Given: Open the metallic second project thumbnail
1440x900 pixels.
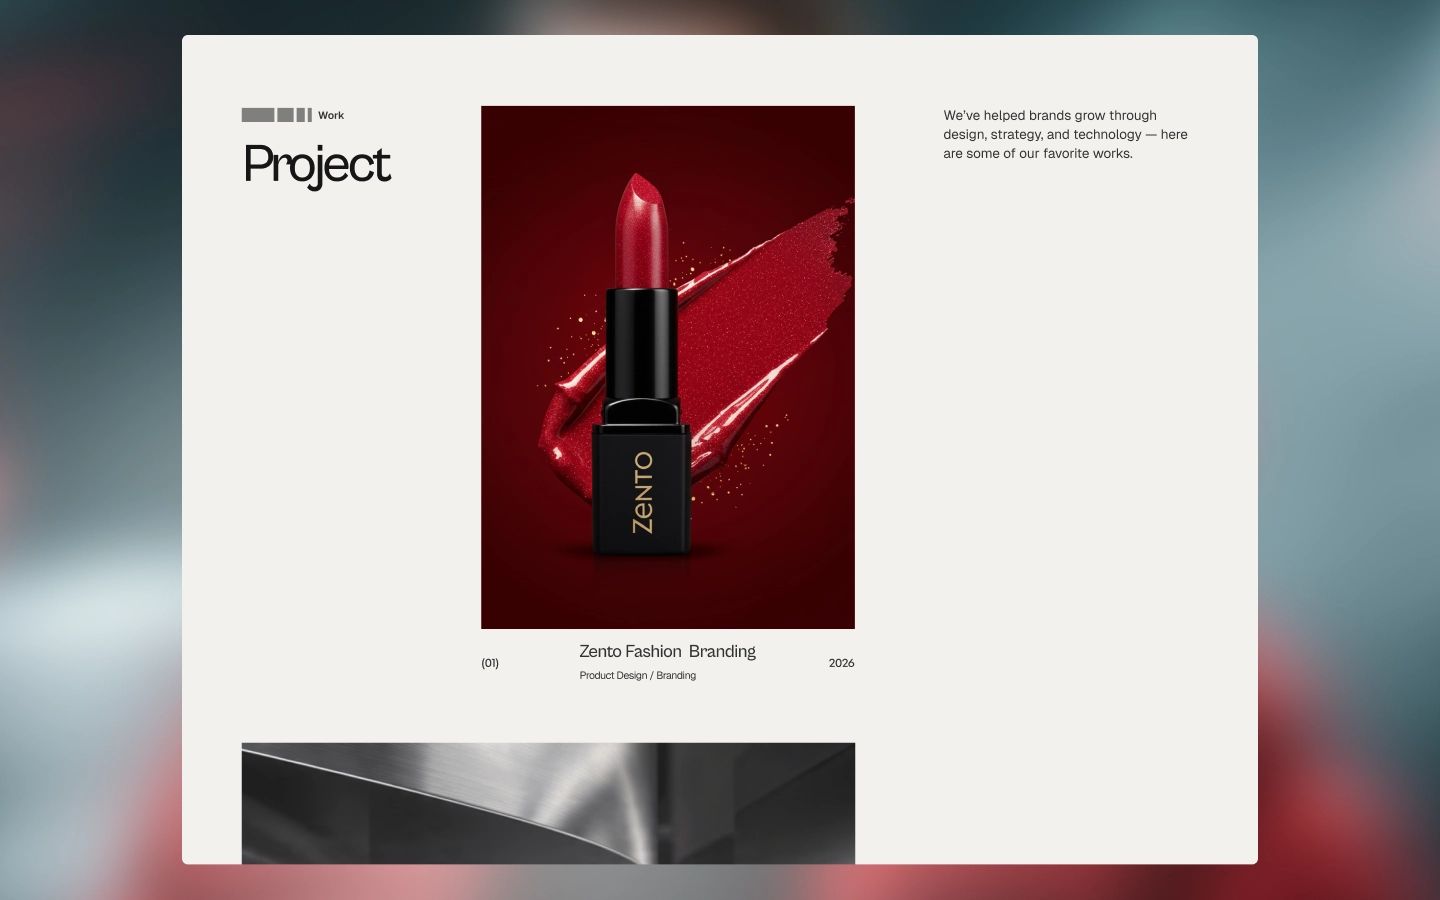Looking at the screenshot, I should [x=548, y=803].
